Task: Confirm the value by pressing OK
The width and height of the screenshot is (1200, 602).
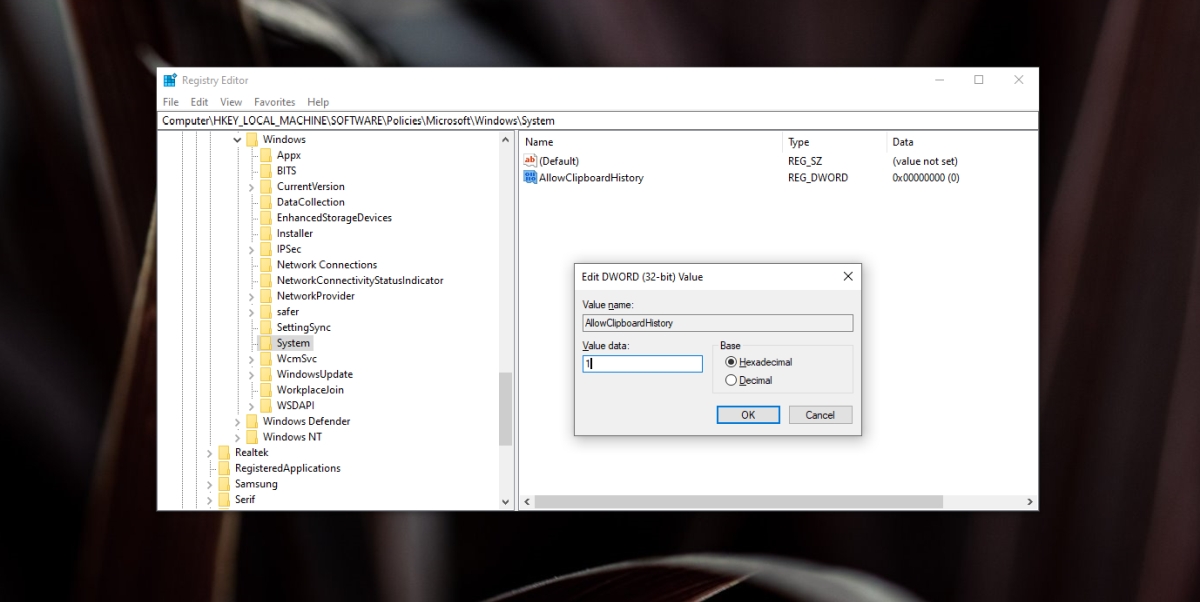Action: [x=748, y=414]
